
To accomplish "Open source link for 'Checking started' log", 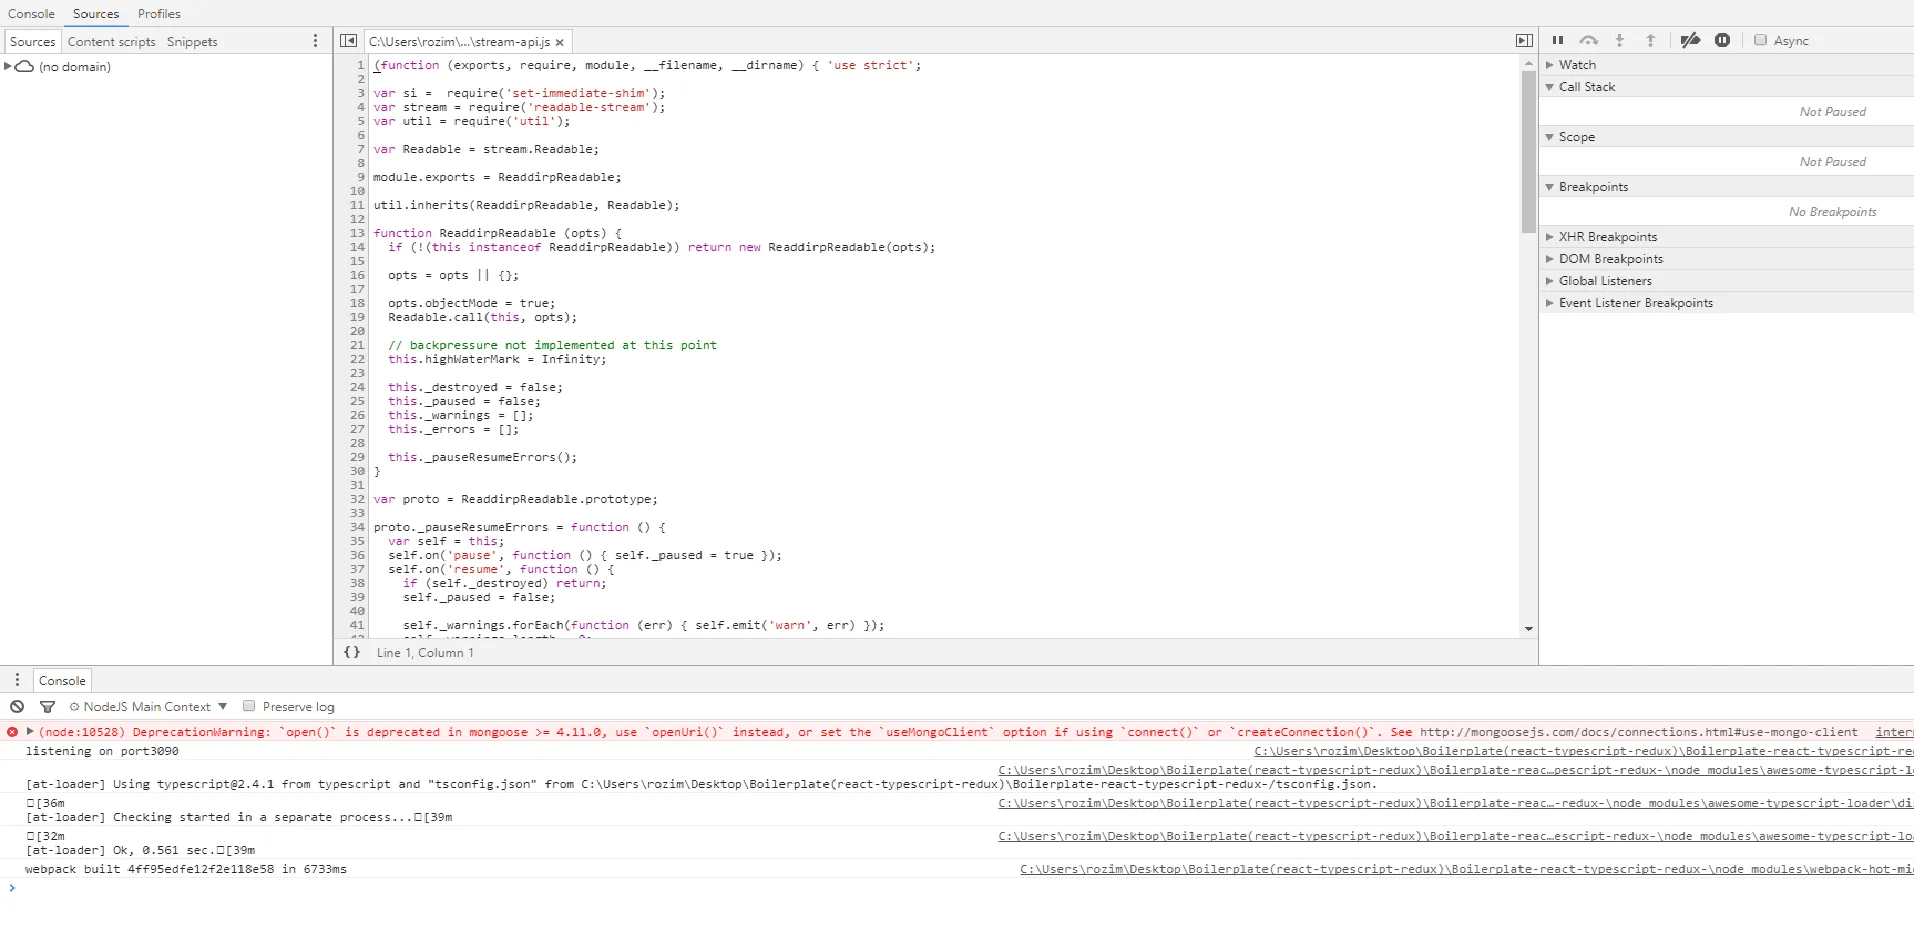I will tap(1456, 803).
